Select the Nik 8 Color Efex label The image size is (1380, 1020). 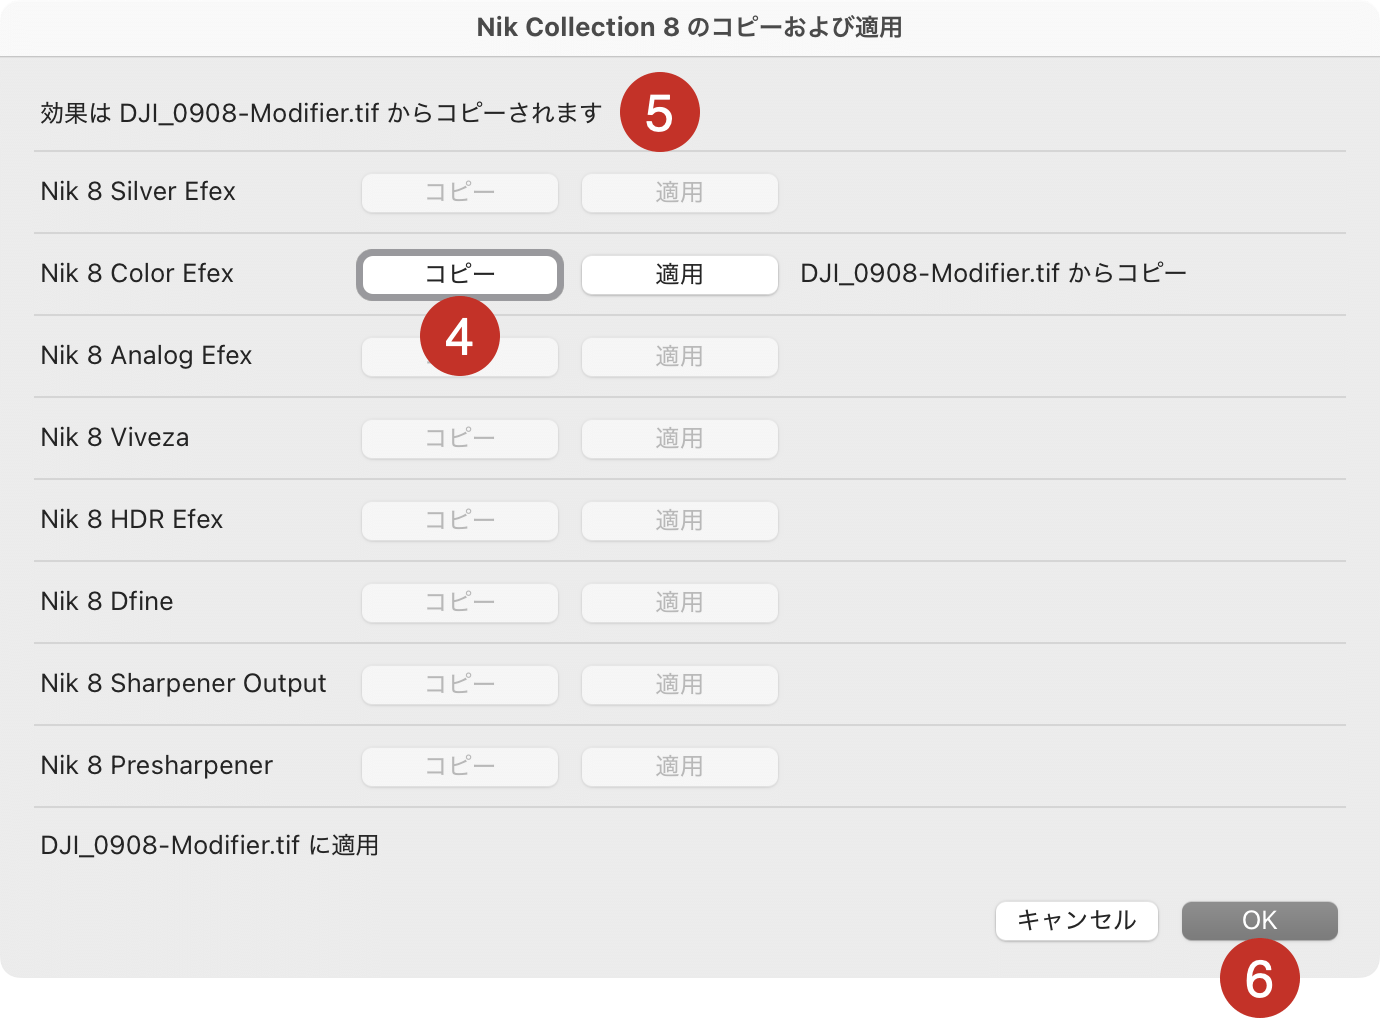pyautogui.click(x=137, y=273)
